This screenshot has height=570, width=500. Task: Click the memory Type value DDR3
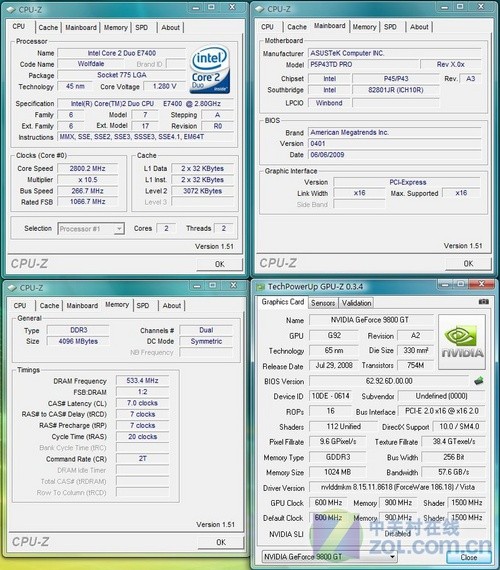79,330
